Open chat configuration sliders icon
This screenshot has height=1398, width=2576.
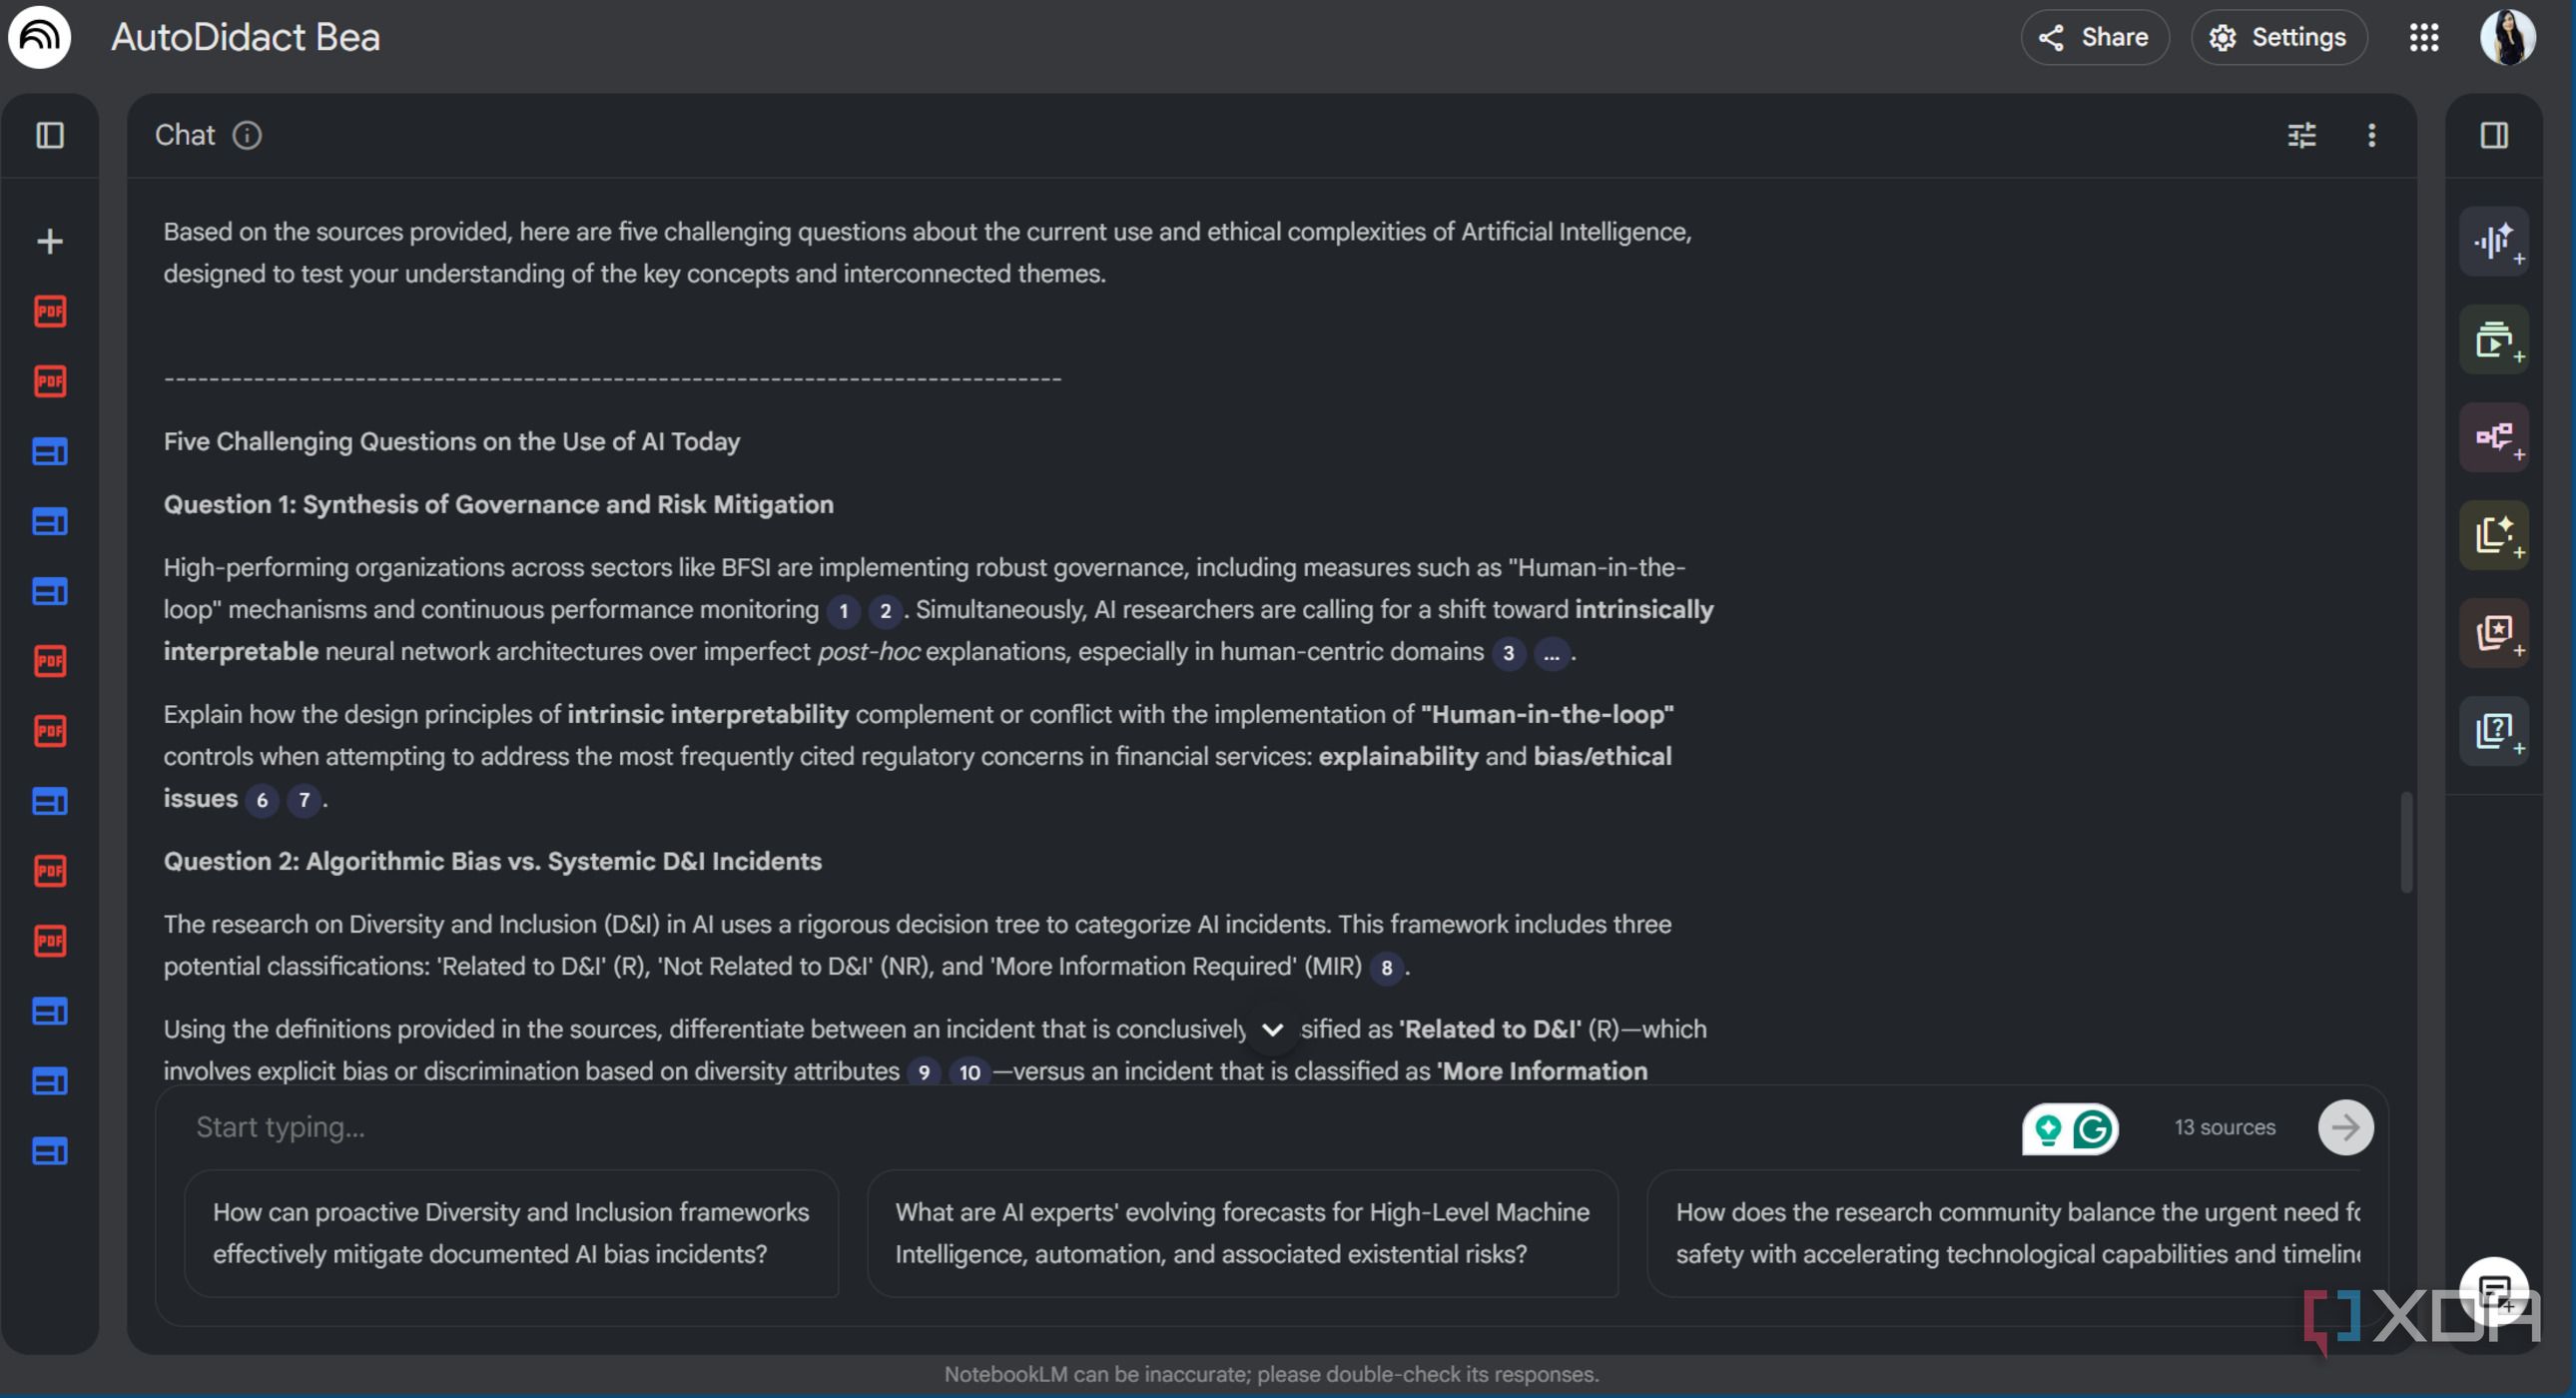point(2301,135)
